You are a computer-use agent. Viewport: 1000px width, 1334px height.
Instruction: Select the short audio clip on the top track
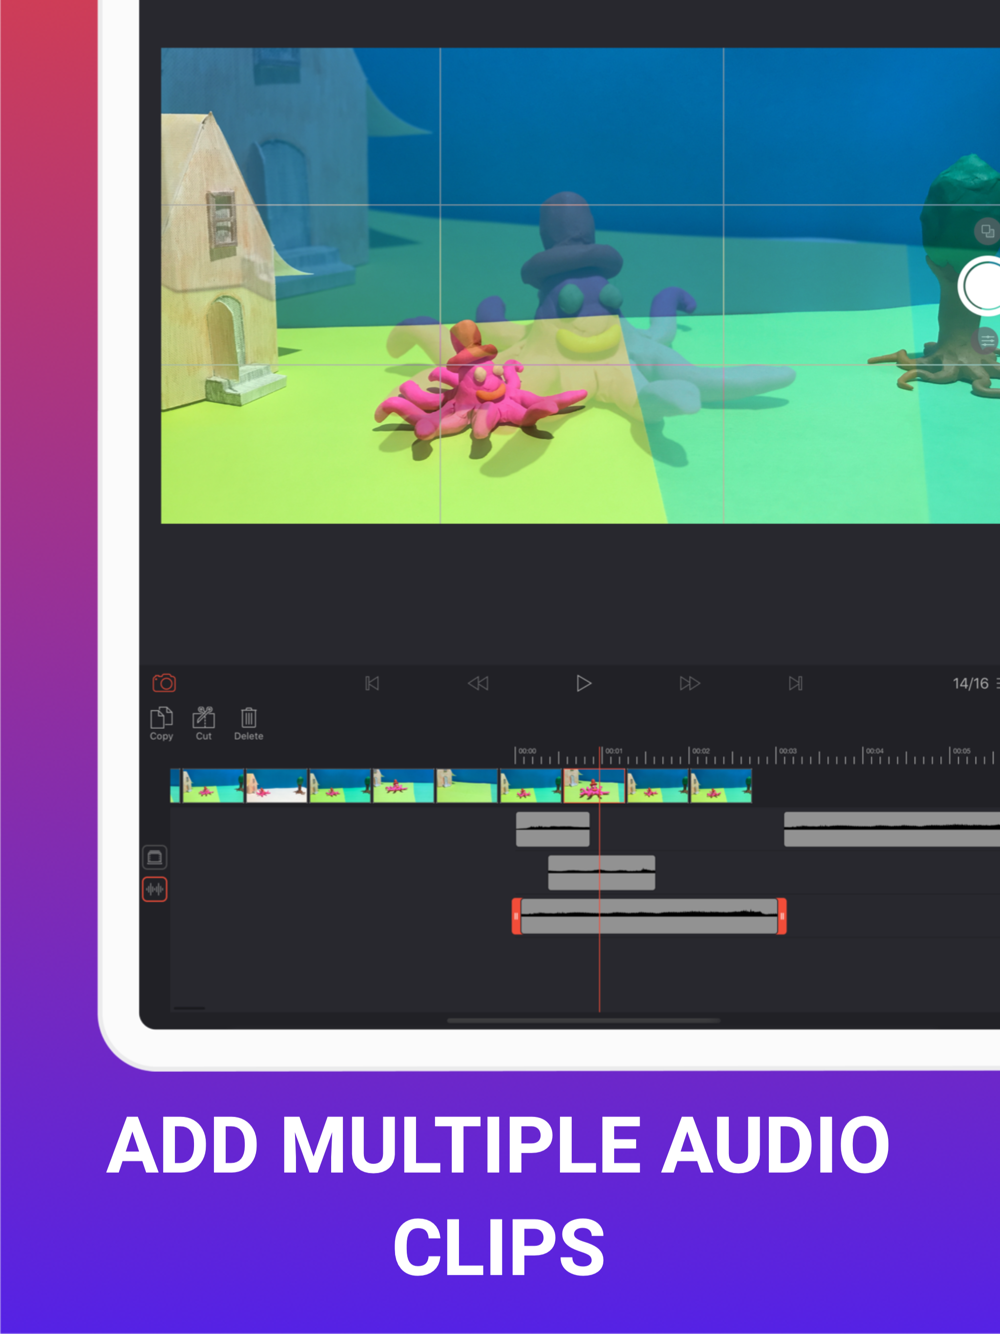[553, 829]
